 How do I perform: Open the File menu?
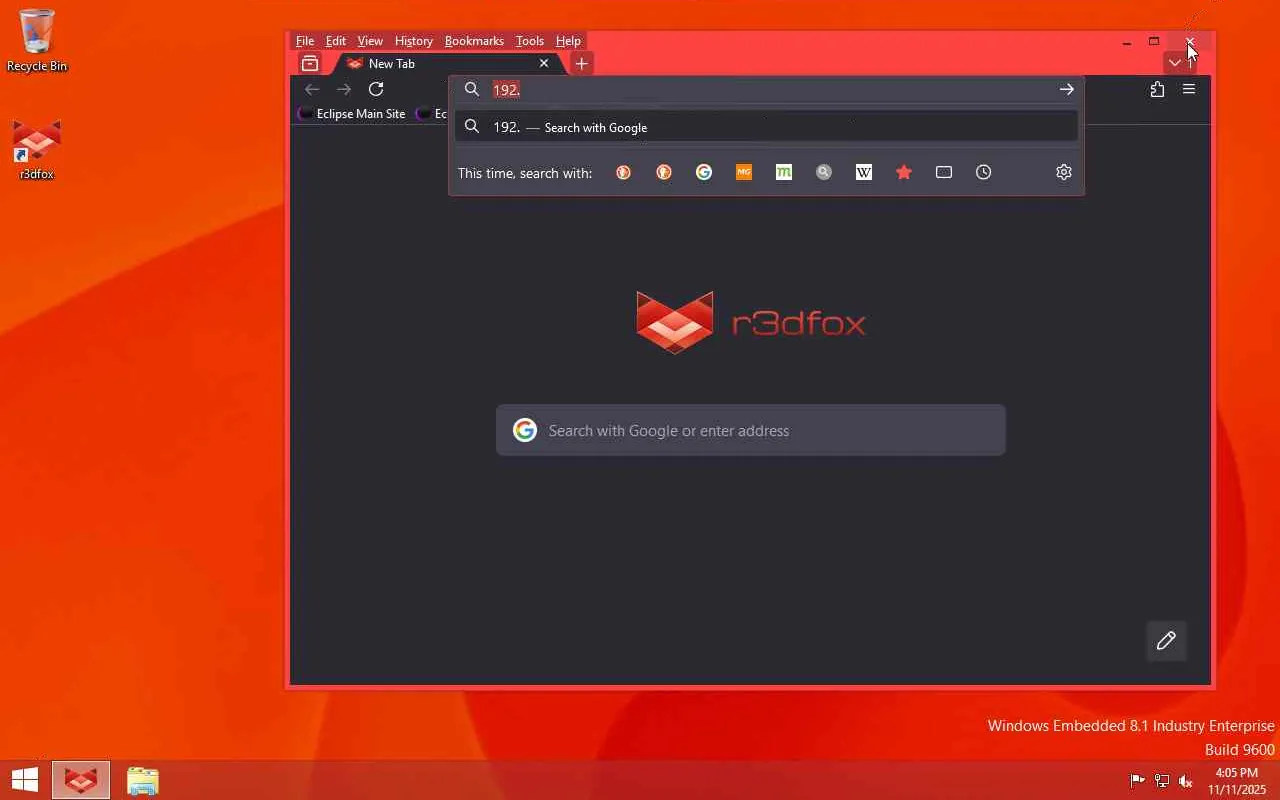click(305, 41)
